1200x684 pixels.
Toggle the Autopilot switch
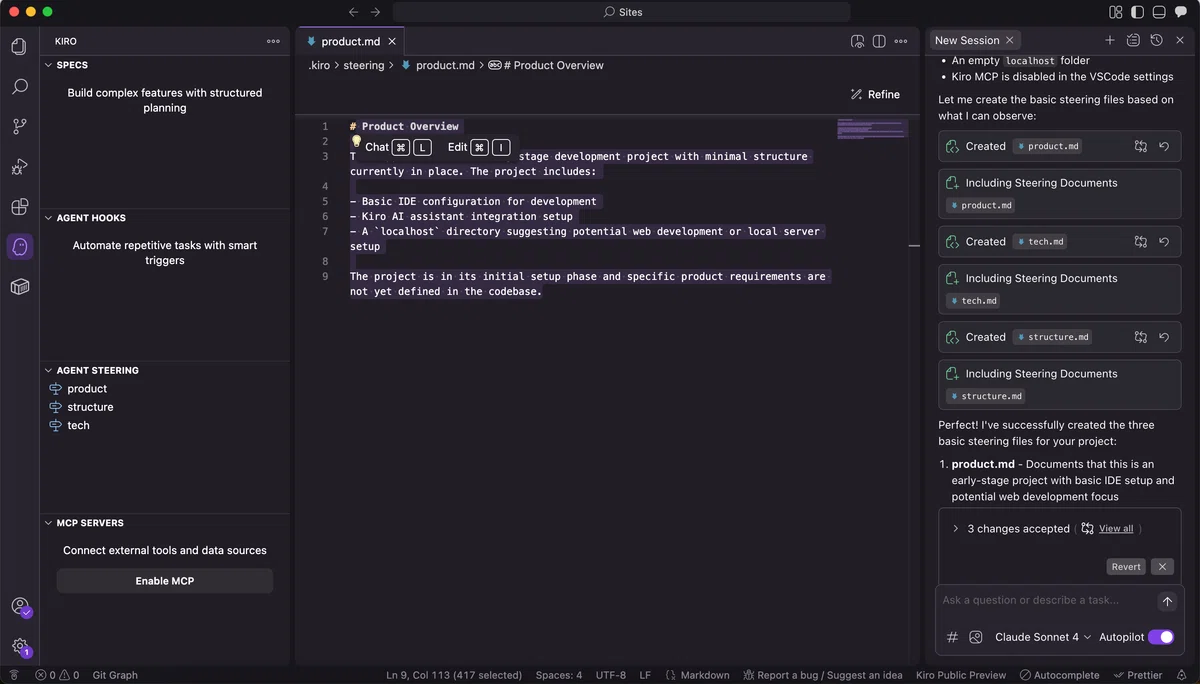coord(1161,637)
